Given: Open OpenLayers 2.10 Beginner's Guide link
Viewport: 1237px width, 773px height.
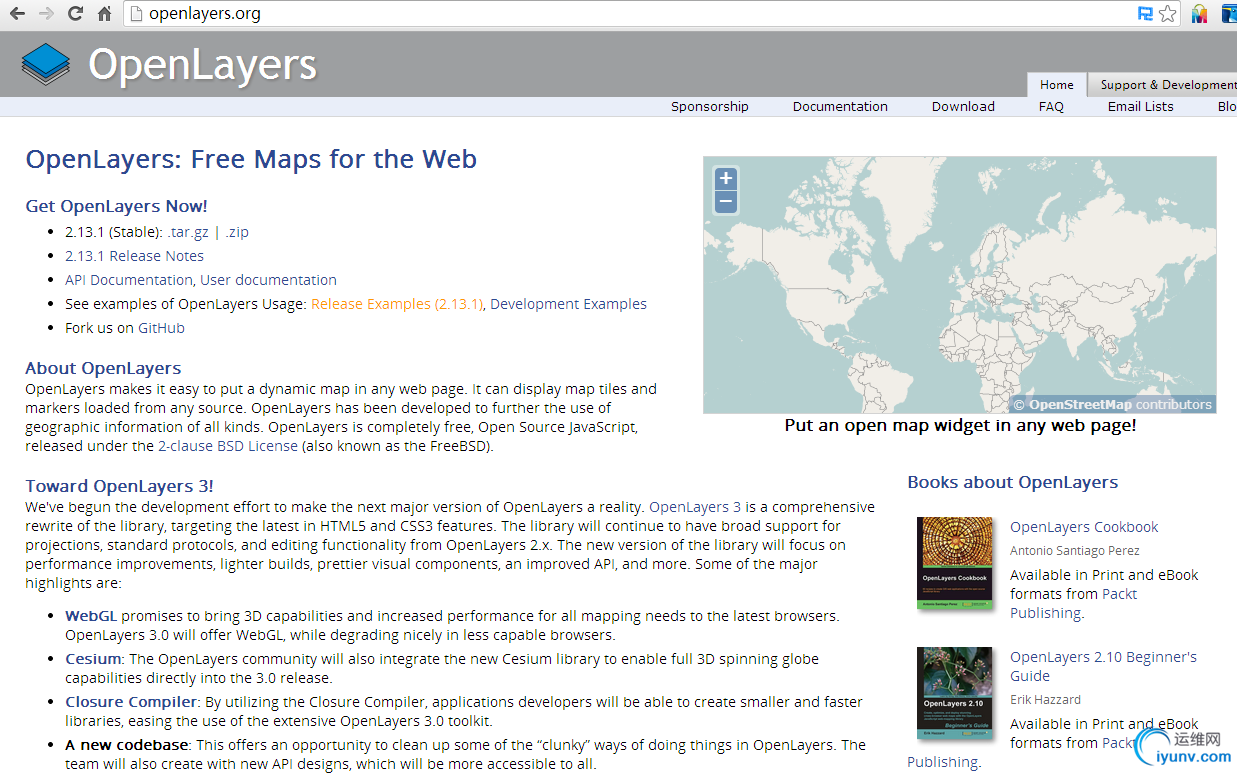Looking at the screenshot, I should coord(1103,666).
